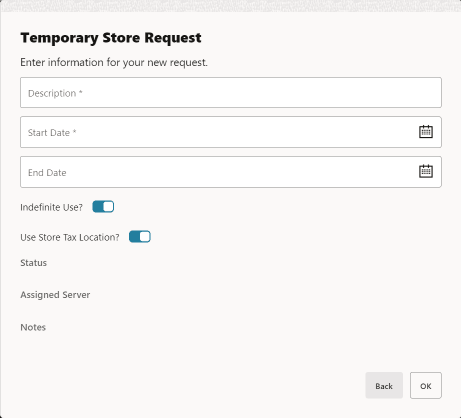Toggle the Indefinite Use switch

103,207
